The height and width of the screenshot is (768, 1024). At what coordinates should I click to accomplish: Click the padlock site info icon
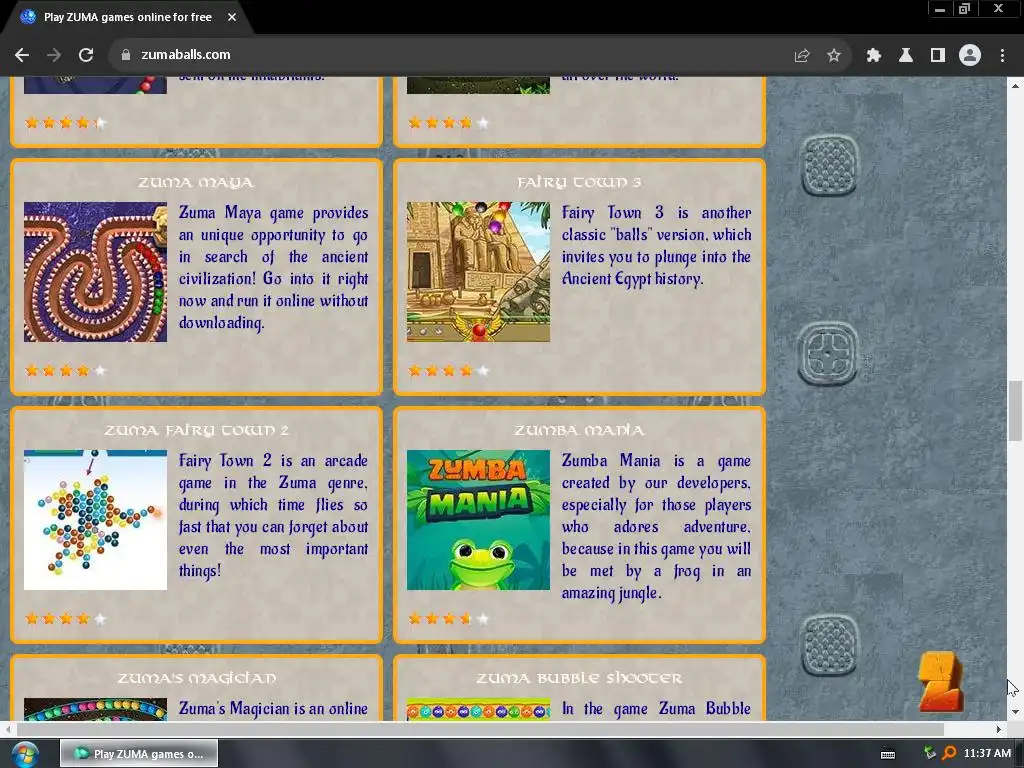tap(125, 55)
